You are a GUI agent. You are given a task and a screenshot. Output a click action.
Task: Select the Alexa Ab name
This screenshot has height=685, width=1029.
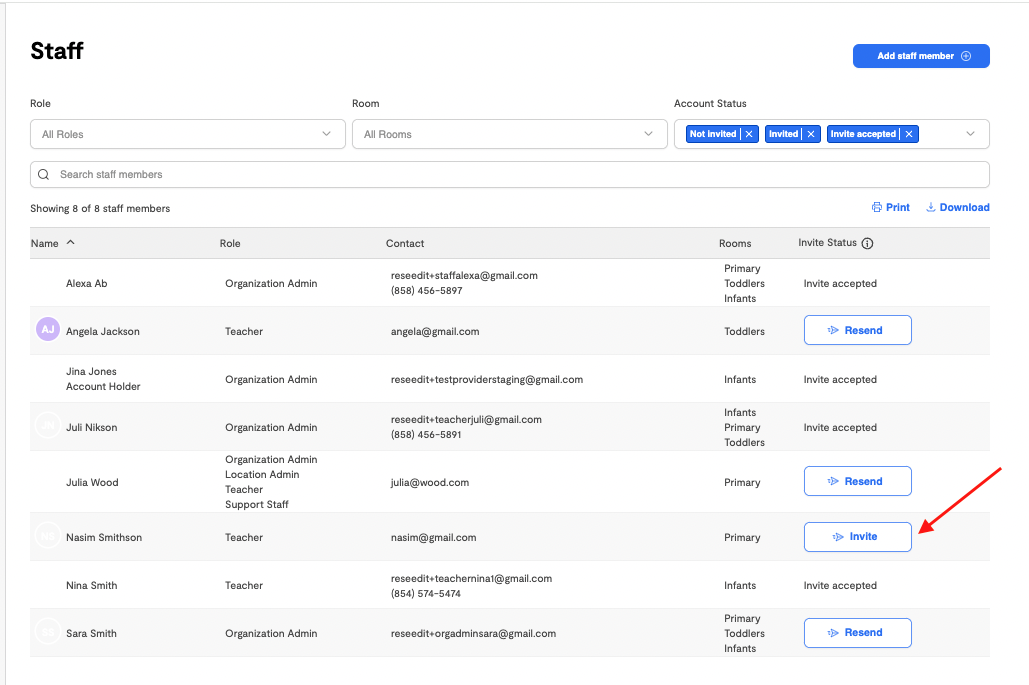87,283
